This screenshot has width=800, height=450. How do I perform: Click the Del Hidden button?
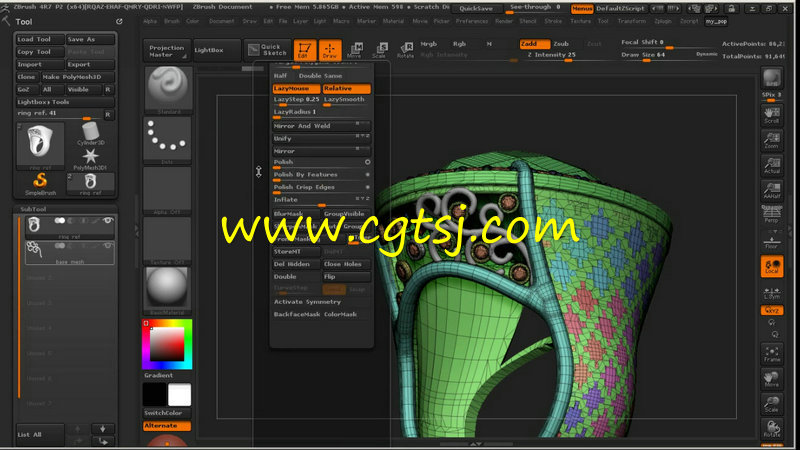(x=296, y=264)
